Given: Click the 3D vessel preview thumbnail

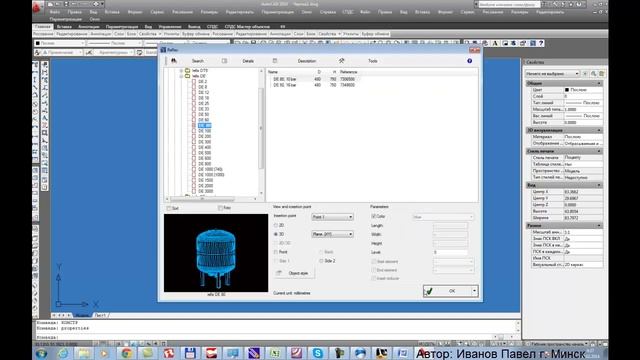Looking at the screenshot, I should pos(216,253).
